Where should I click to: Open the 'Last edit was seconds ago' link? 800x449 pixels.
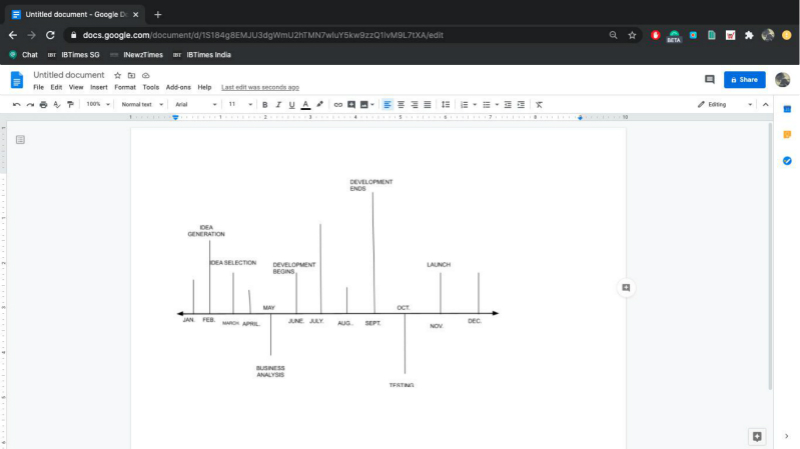[260, 88]
